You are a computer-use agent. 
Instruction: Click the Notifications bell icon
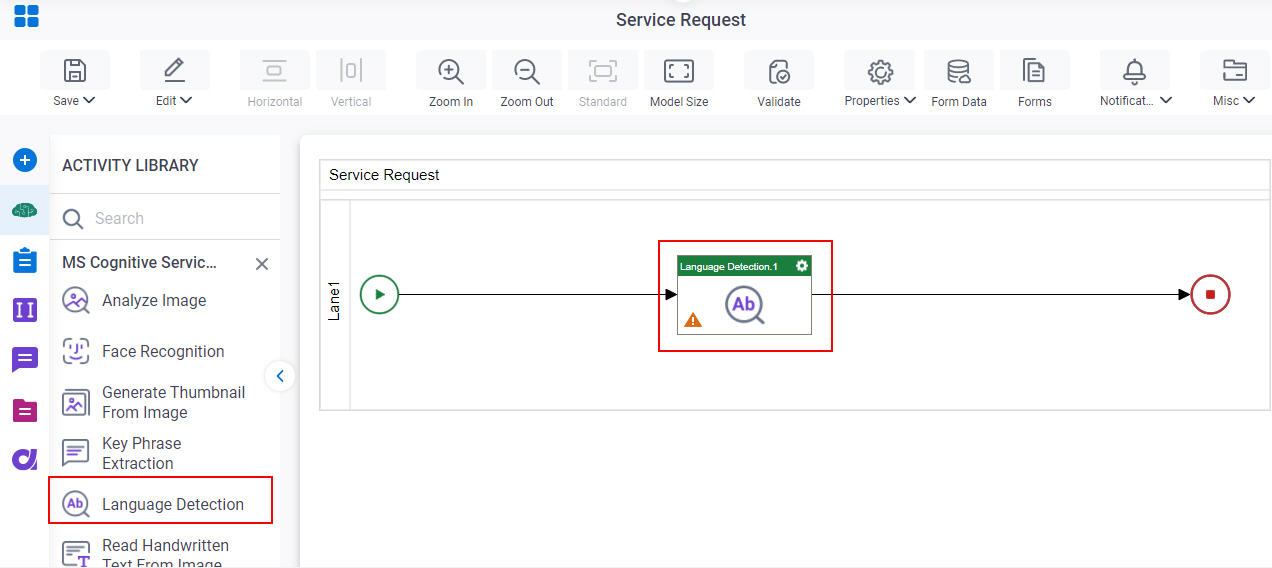coord(1134,71)
